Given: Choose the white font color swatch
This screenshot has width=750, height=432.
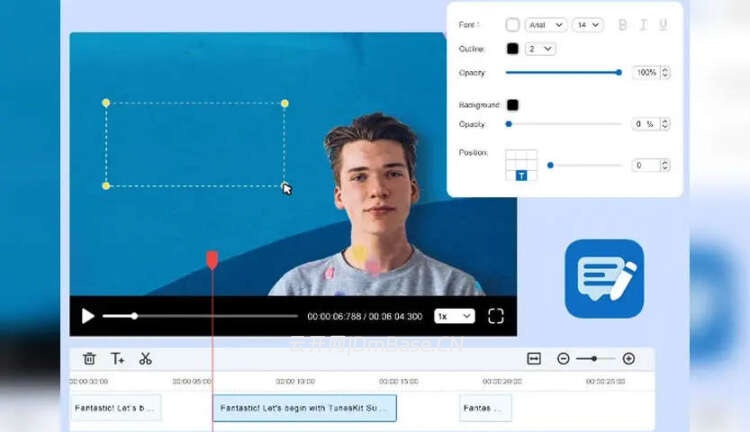Looking at the screenshot, I should (513, 25).
